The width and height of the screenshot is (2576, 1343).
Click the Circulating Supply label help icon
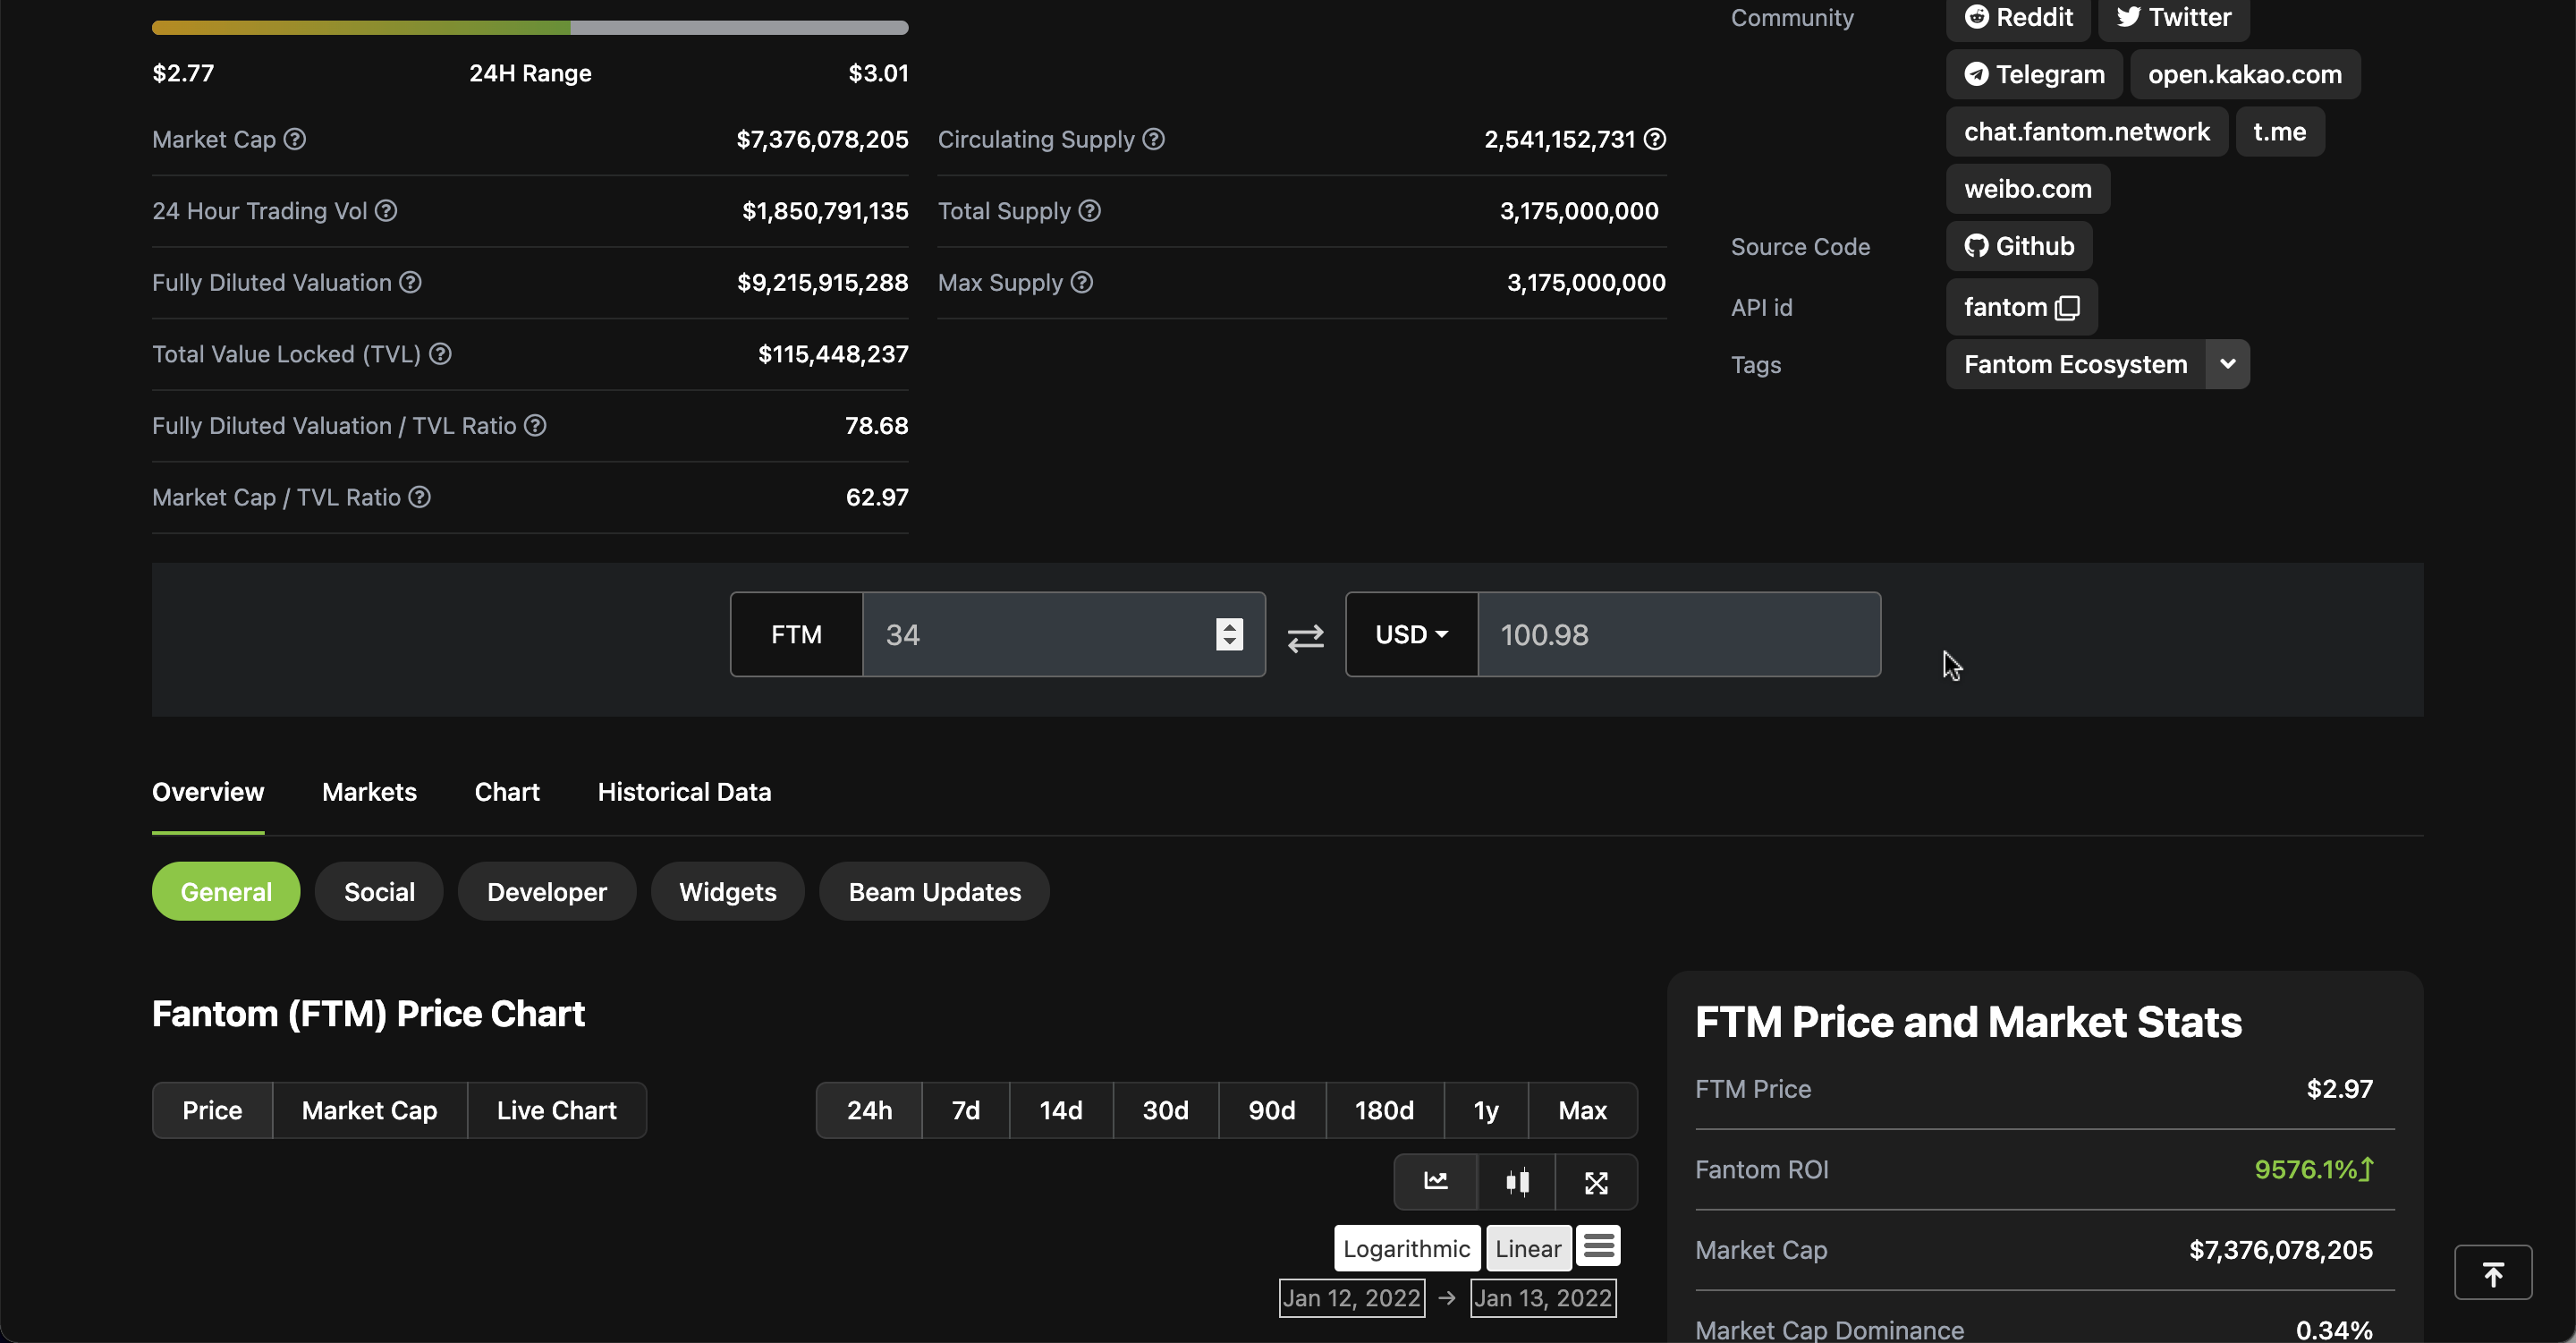click(1153, 139)
